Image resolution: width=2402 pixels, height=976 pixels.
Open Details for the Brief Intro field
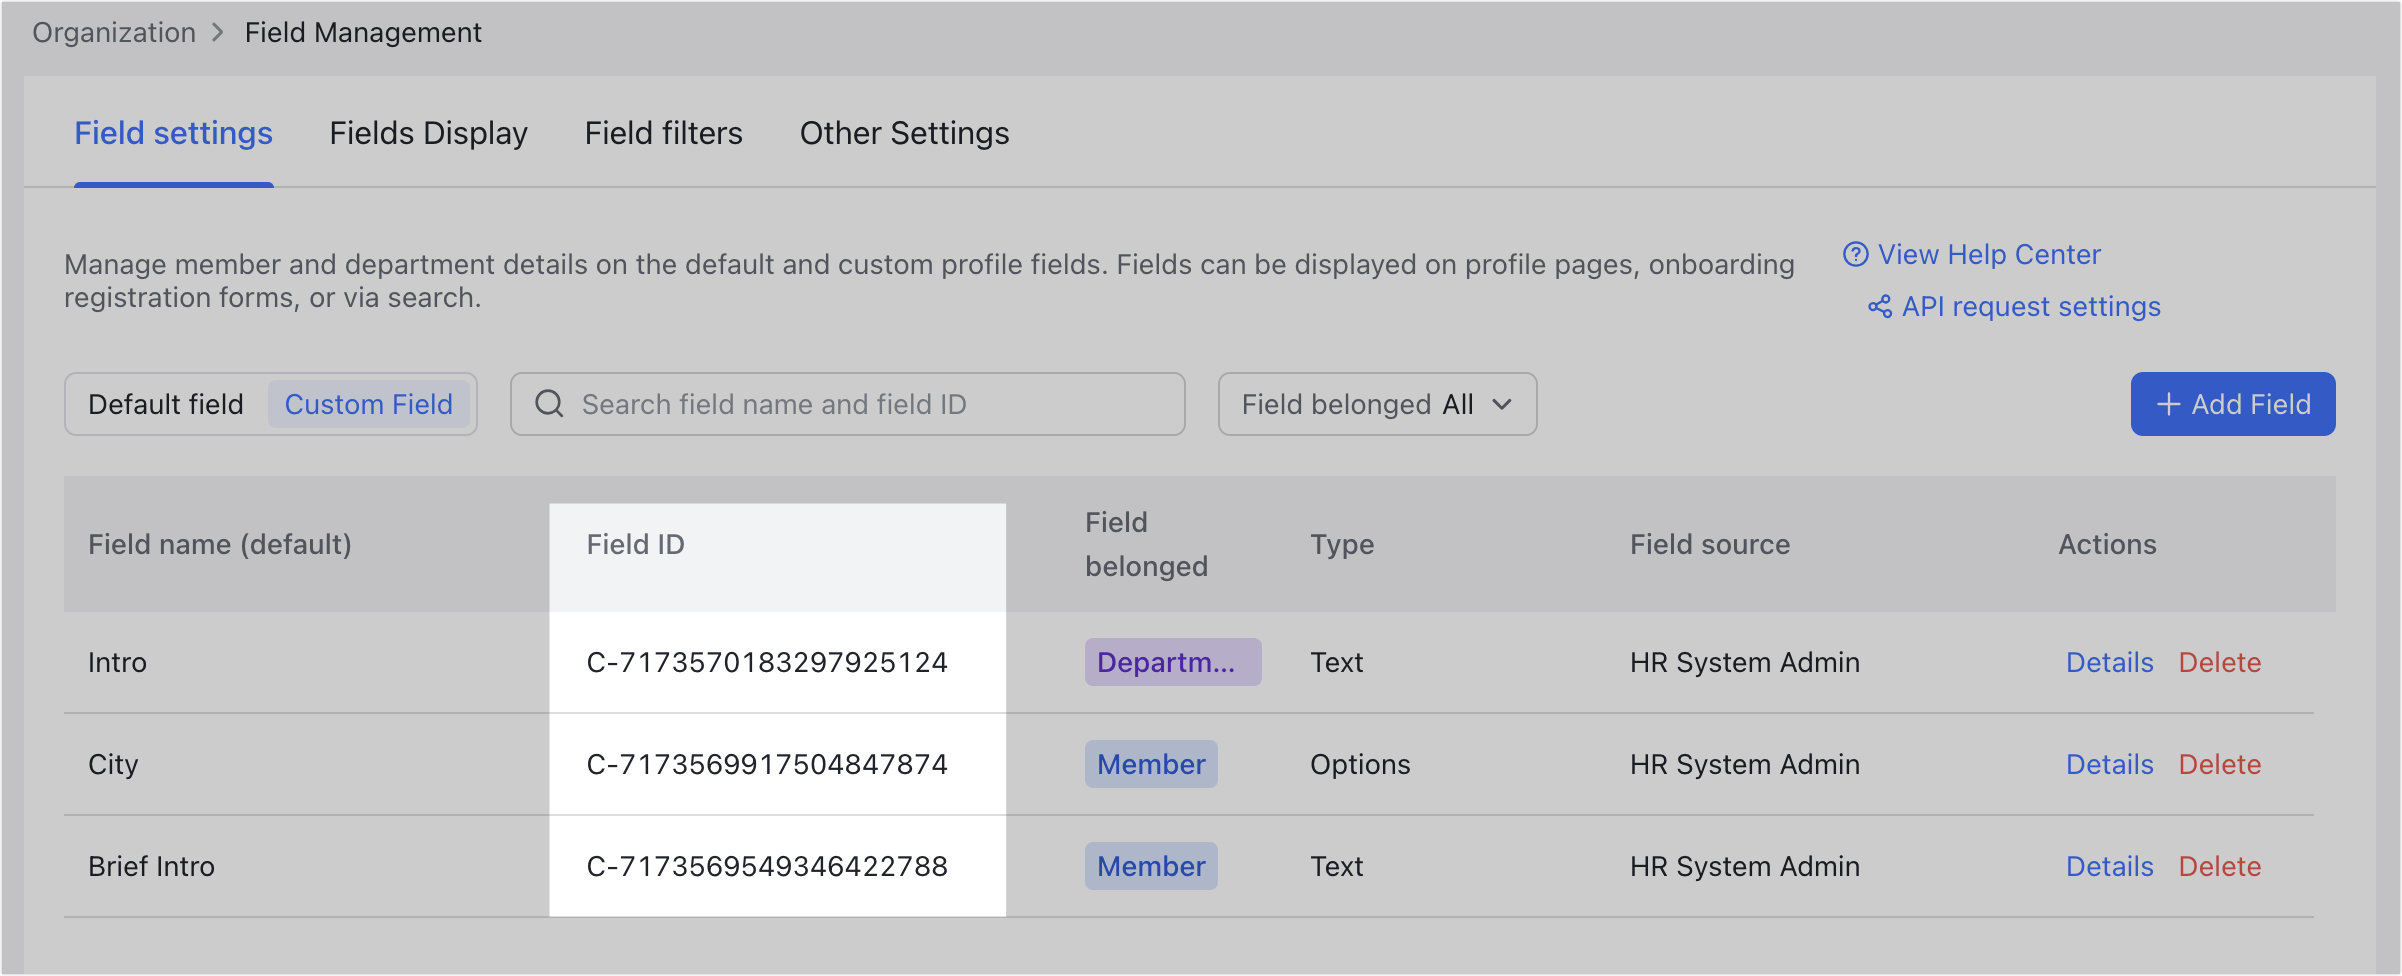pos(2109,866)
